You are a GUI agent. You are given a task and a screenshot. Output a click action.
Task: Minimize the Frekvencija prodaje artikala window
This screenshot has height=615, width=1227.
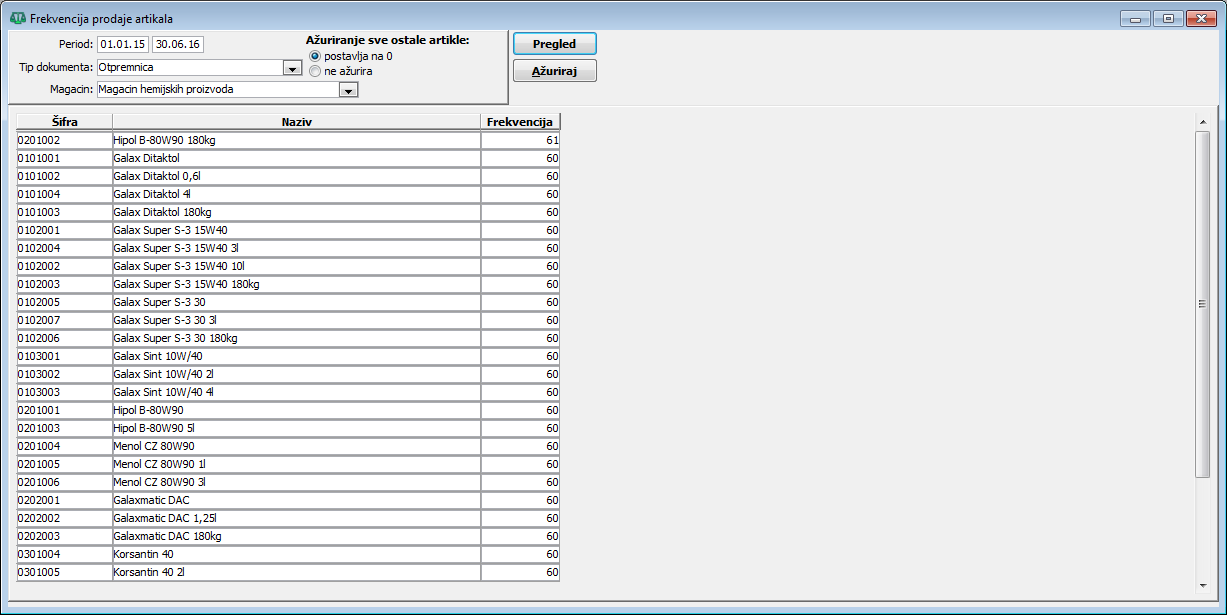click(1135, 18)
